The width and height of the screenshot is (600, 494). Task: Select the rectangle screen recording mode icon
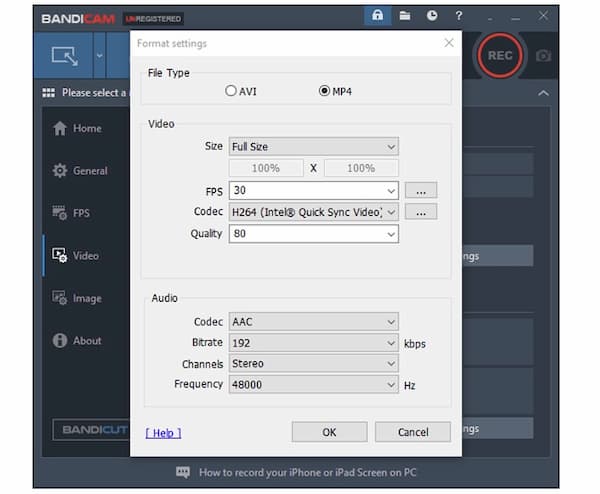(x=65, y=56)
